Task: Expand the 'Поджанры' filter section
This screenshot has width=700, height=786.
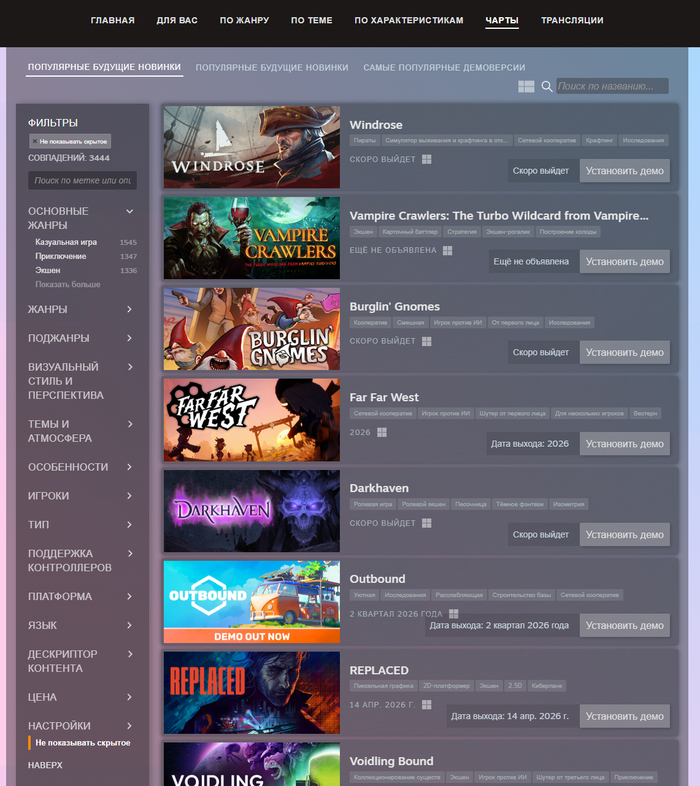Action: [129, 338]
